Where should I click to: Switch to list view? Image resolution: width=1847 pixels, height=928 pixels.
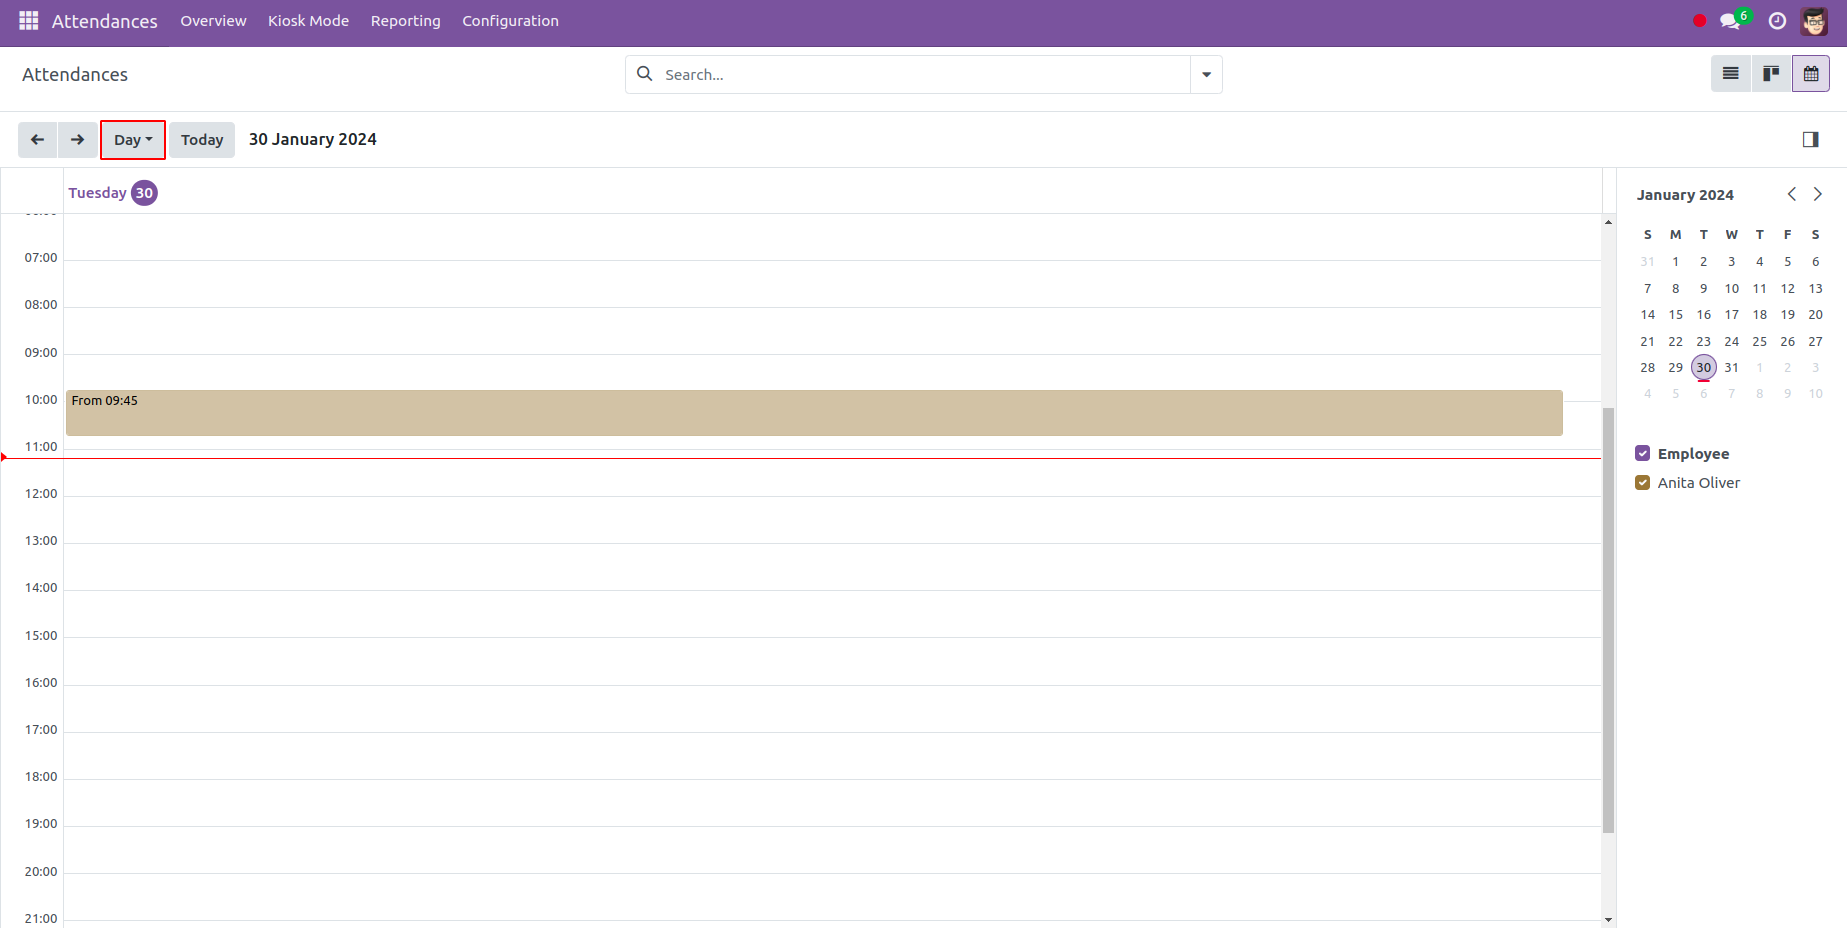[x=1731, y=74]
